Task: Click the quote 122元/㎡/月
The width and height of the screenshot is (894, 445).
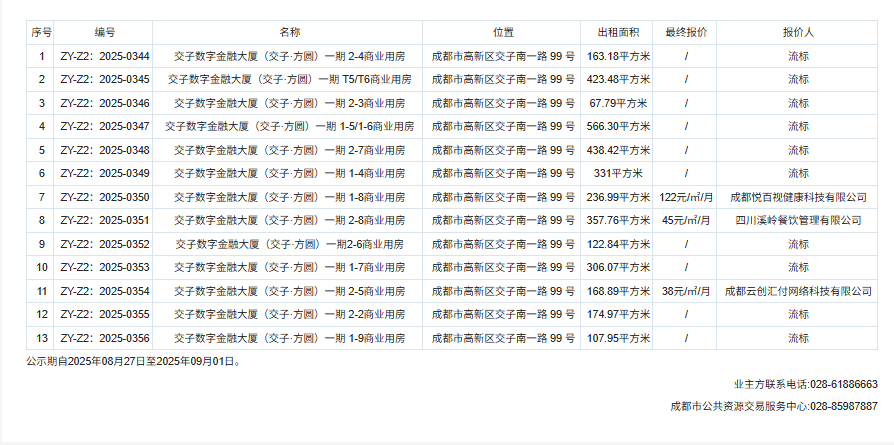Action: pyautogui.click(x=686, y=197)
